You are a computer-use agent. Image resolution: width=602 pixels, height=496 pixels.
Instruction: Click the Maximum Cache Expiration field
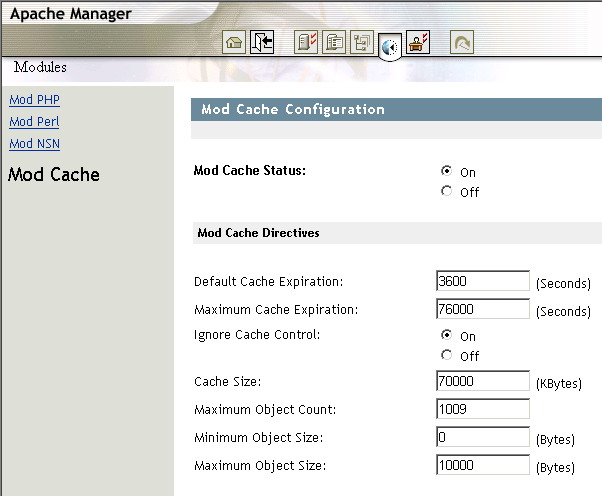point(483,309)
